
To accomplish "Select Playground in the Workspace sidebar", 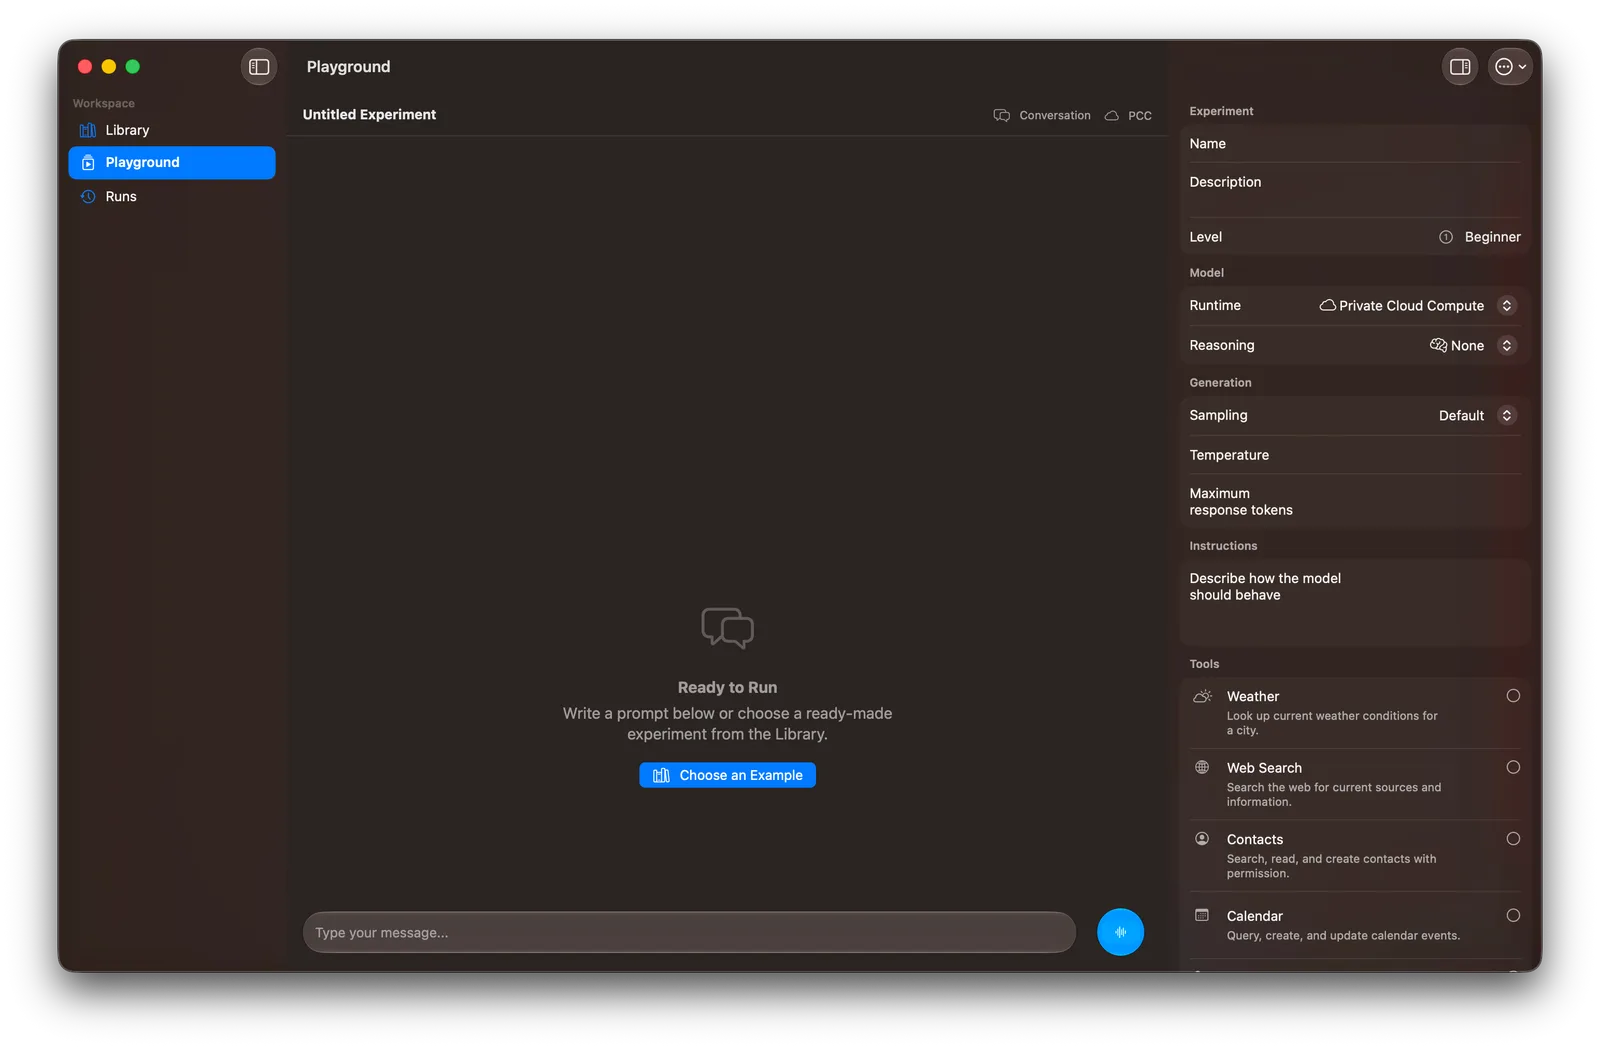I will (172, 163).
